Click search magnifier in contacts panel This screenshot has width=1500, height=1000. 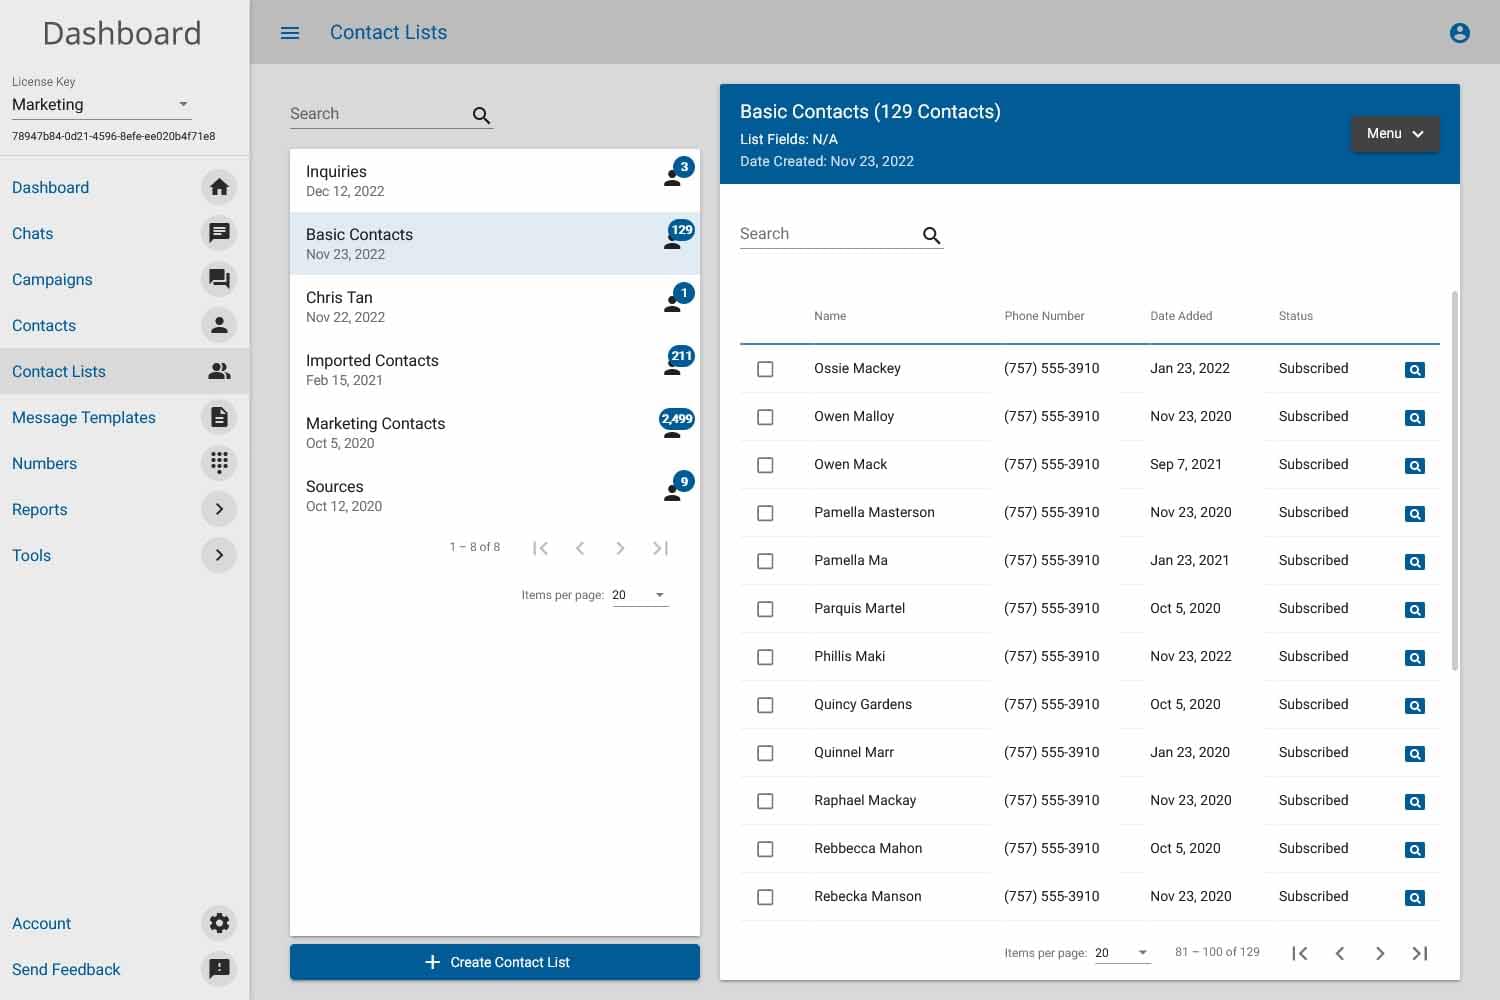(931, 235)
